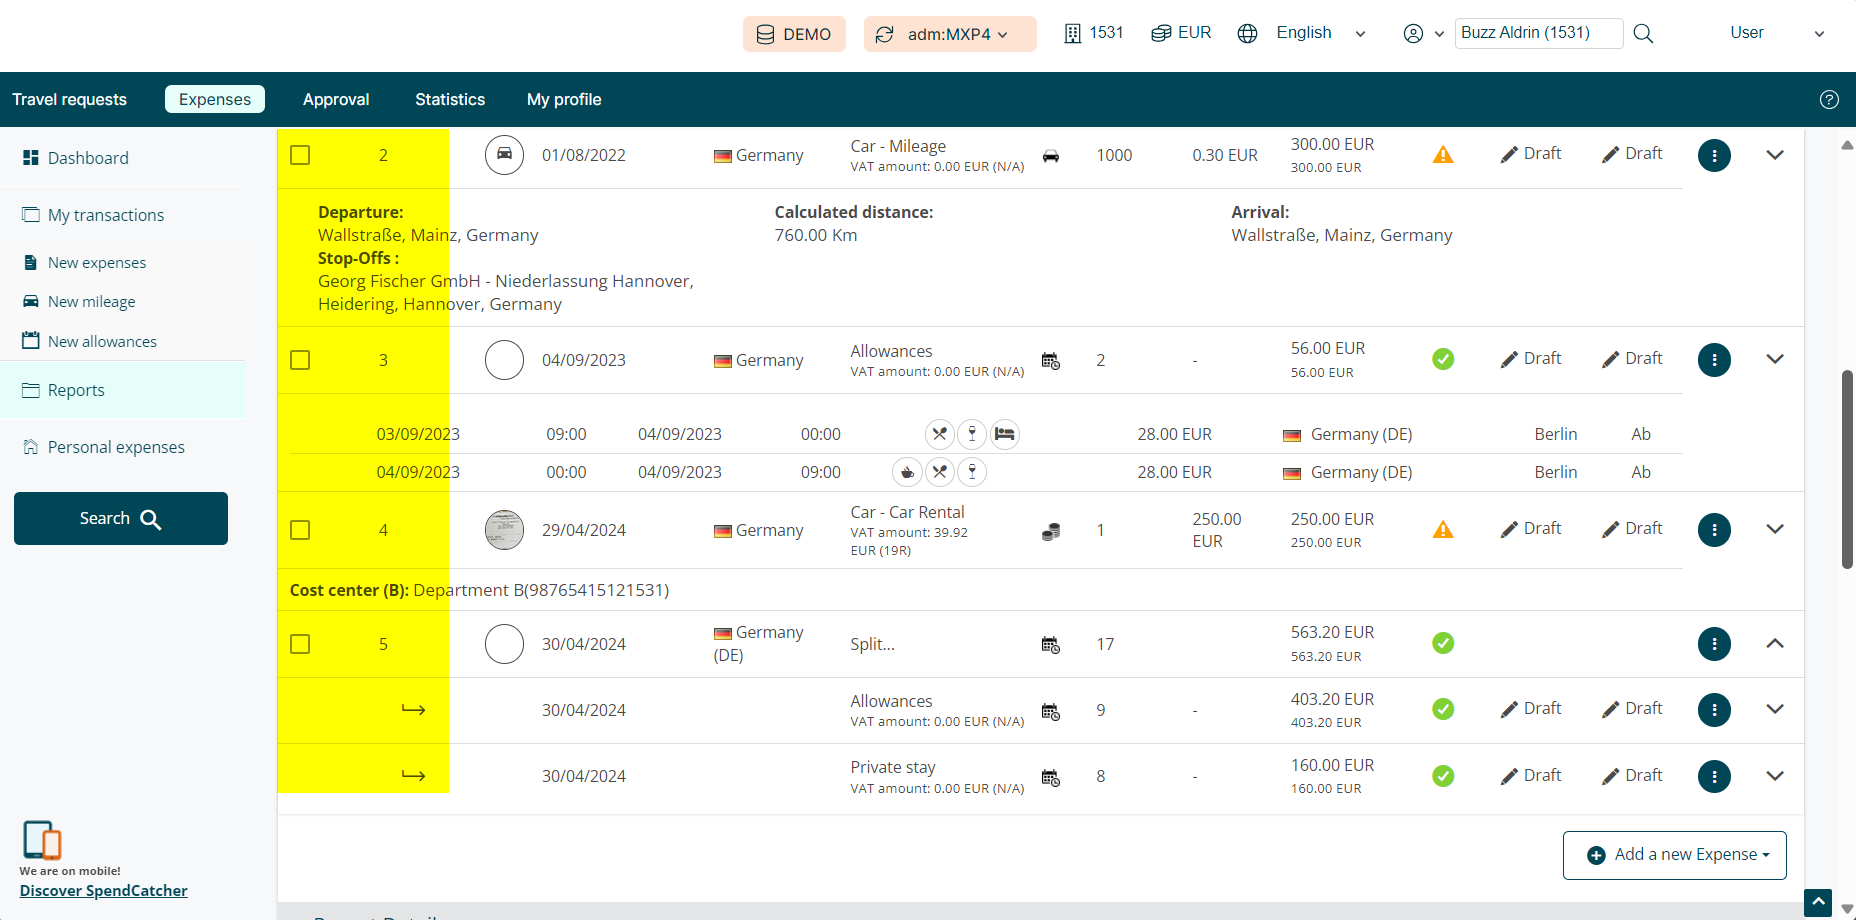Open the Add a new Expense dropdown
Image resolution: width=1856 pixels, height=920 pixels.
(x=1675, y=855)
